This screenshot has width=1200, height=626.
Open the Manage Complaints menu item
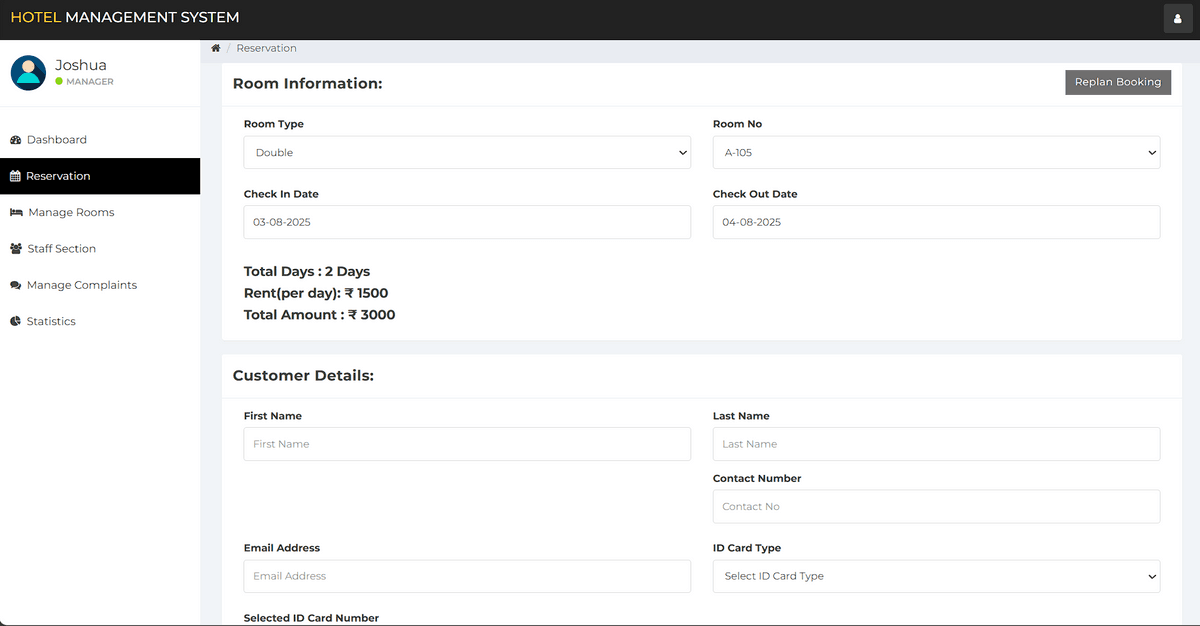[81, 285]
